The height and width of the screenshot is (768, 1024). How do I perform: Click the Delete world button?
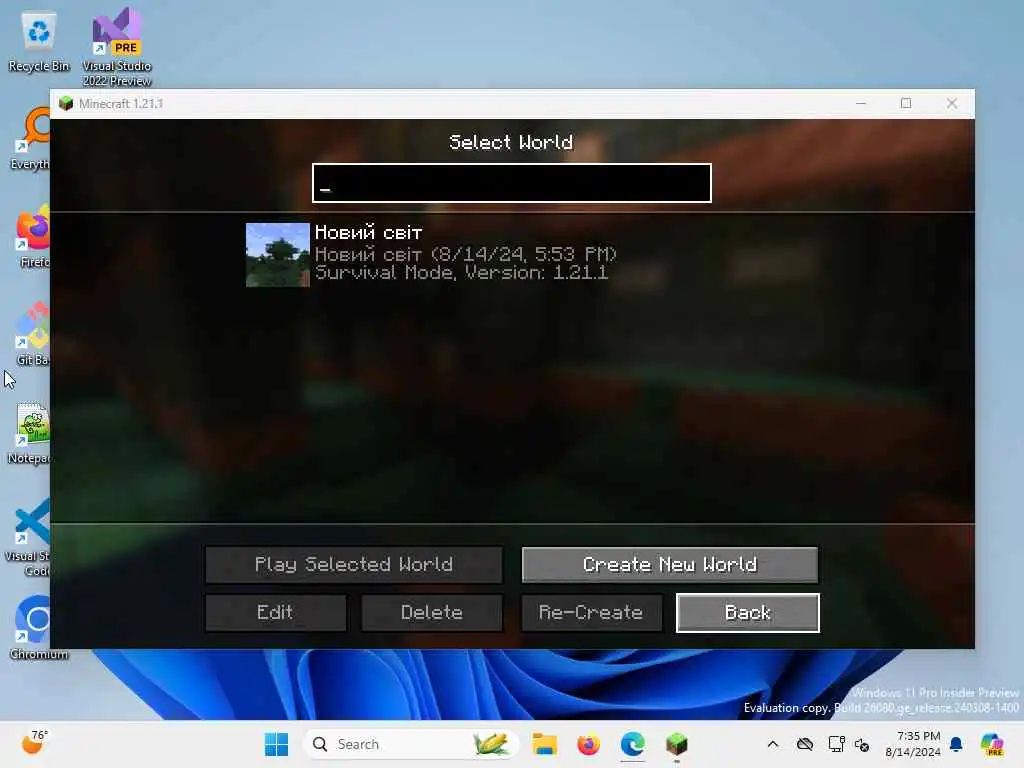(x=432, y=613)
